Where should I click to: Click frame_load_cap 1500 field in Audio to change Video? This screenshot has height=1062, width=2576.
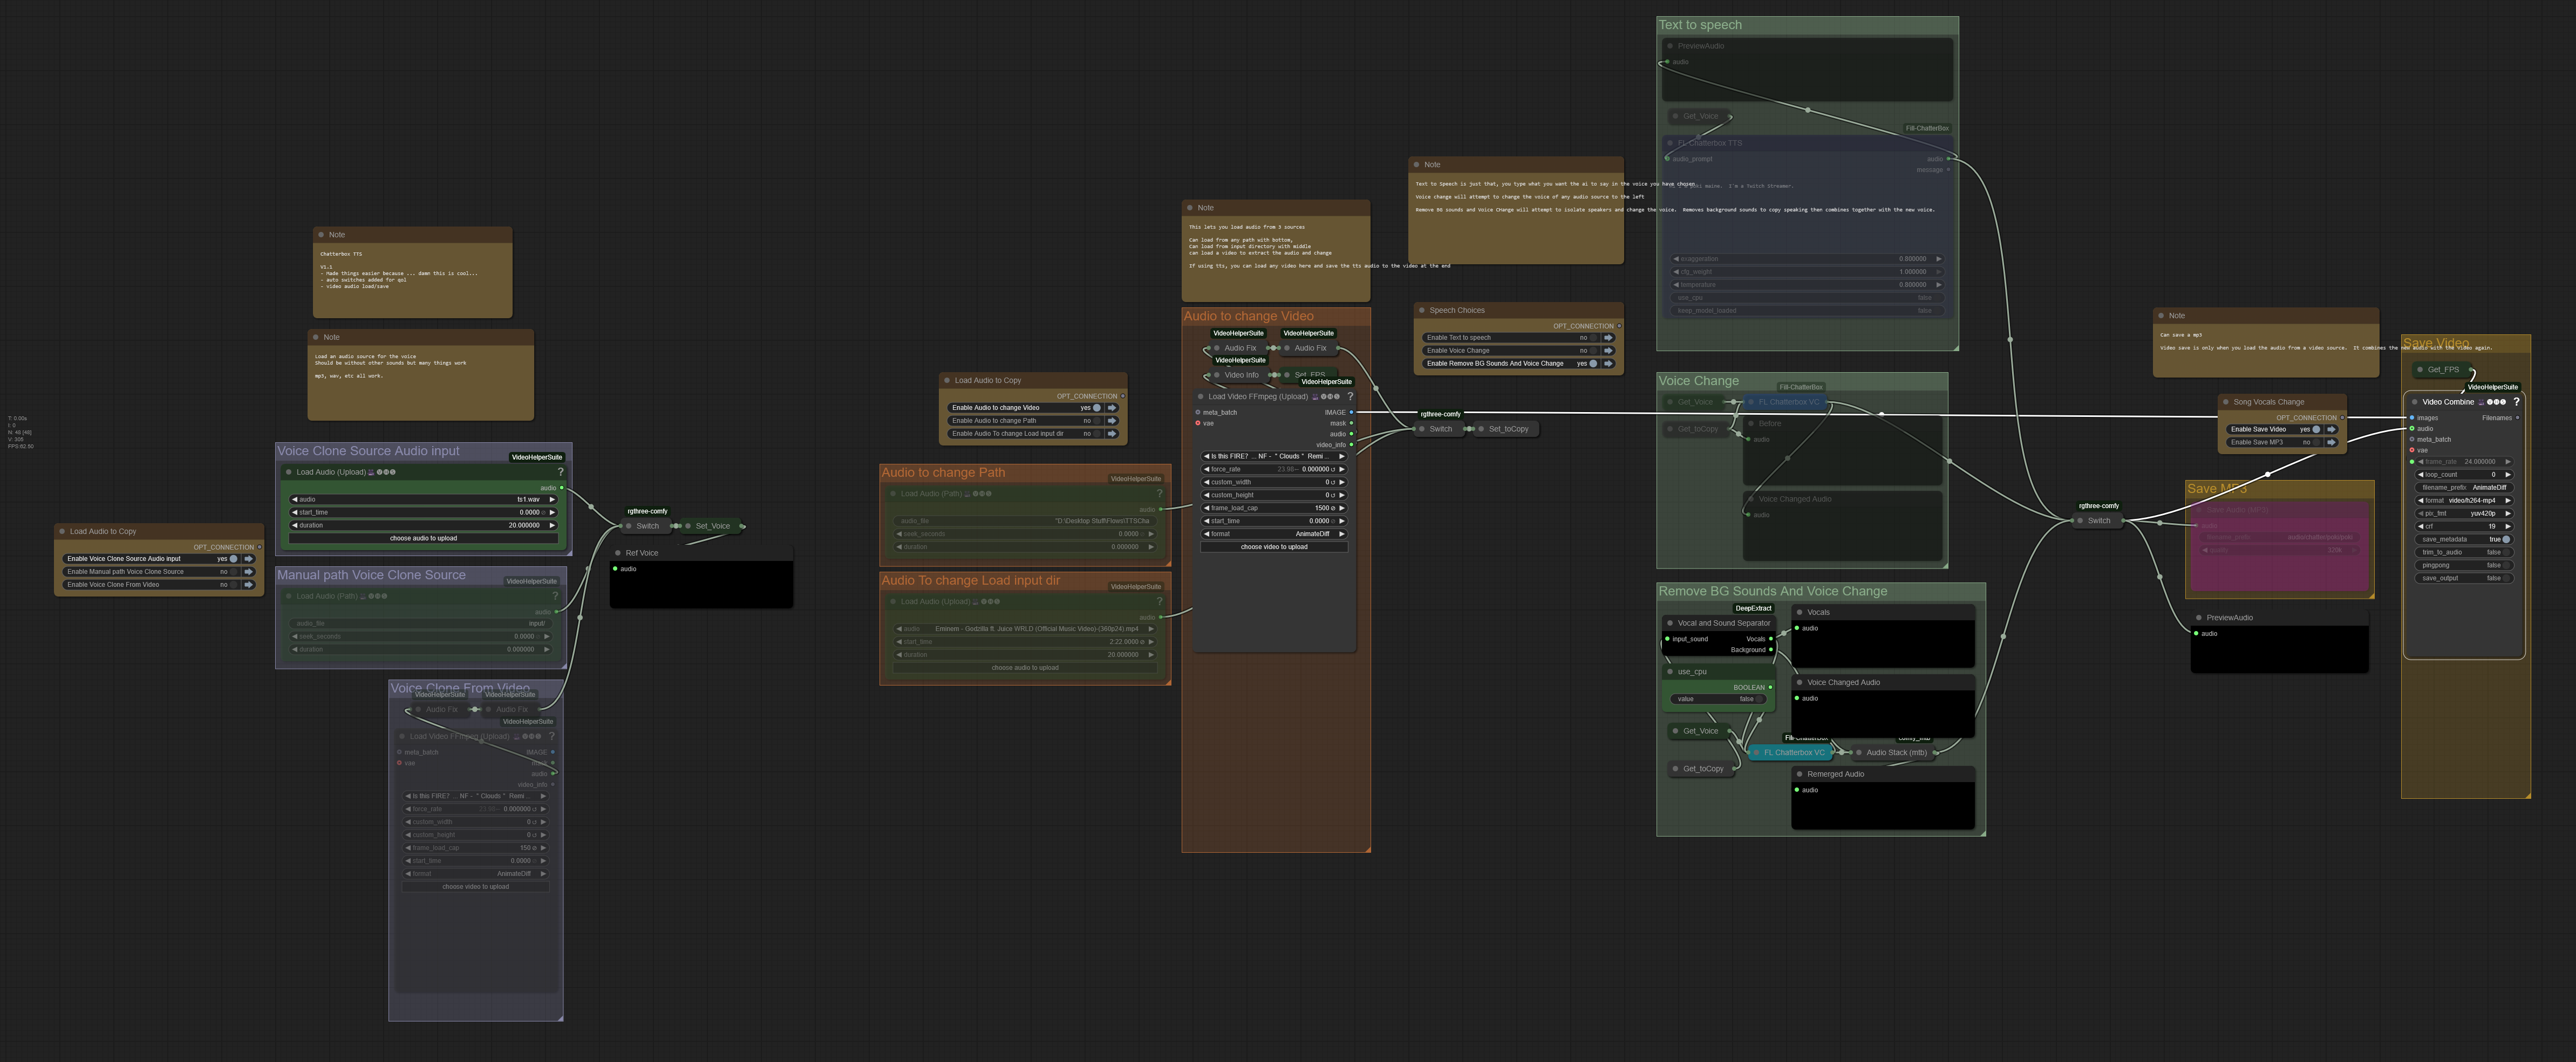pos(1274,508)
